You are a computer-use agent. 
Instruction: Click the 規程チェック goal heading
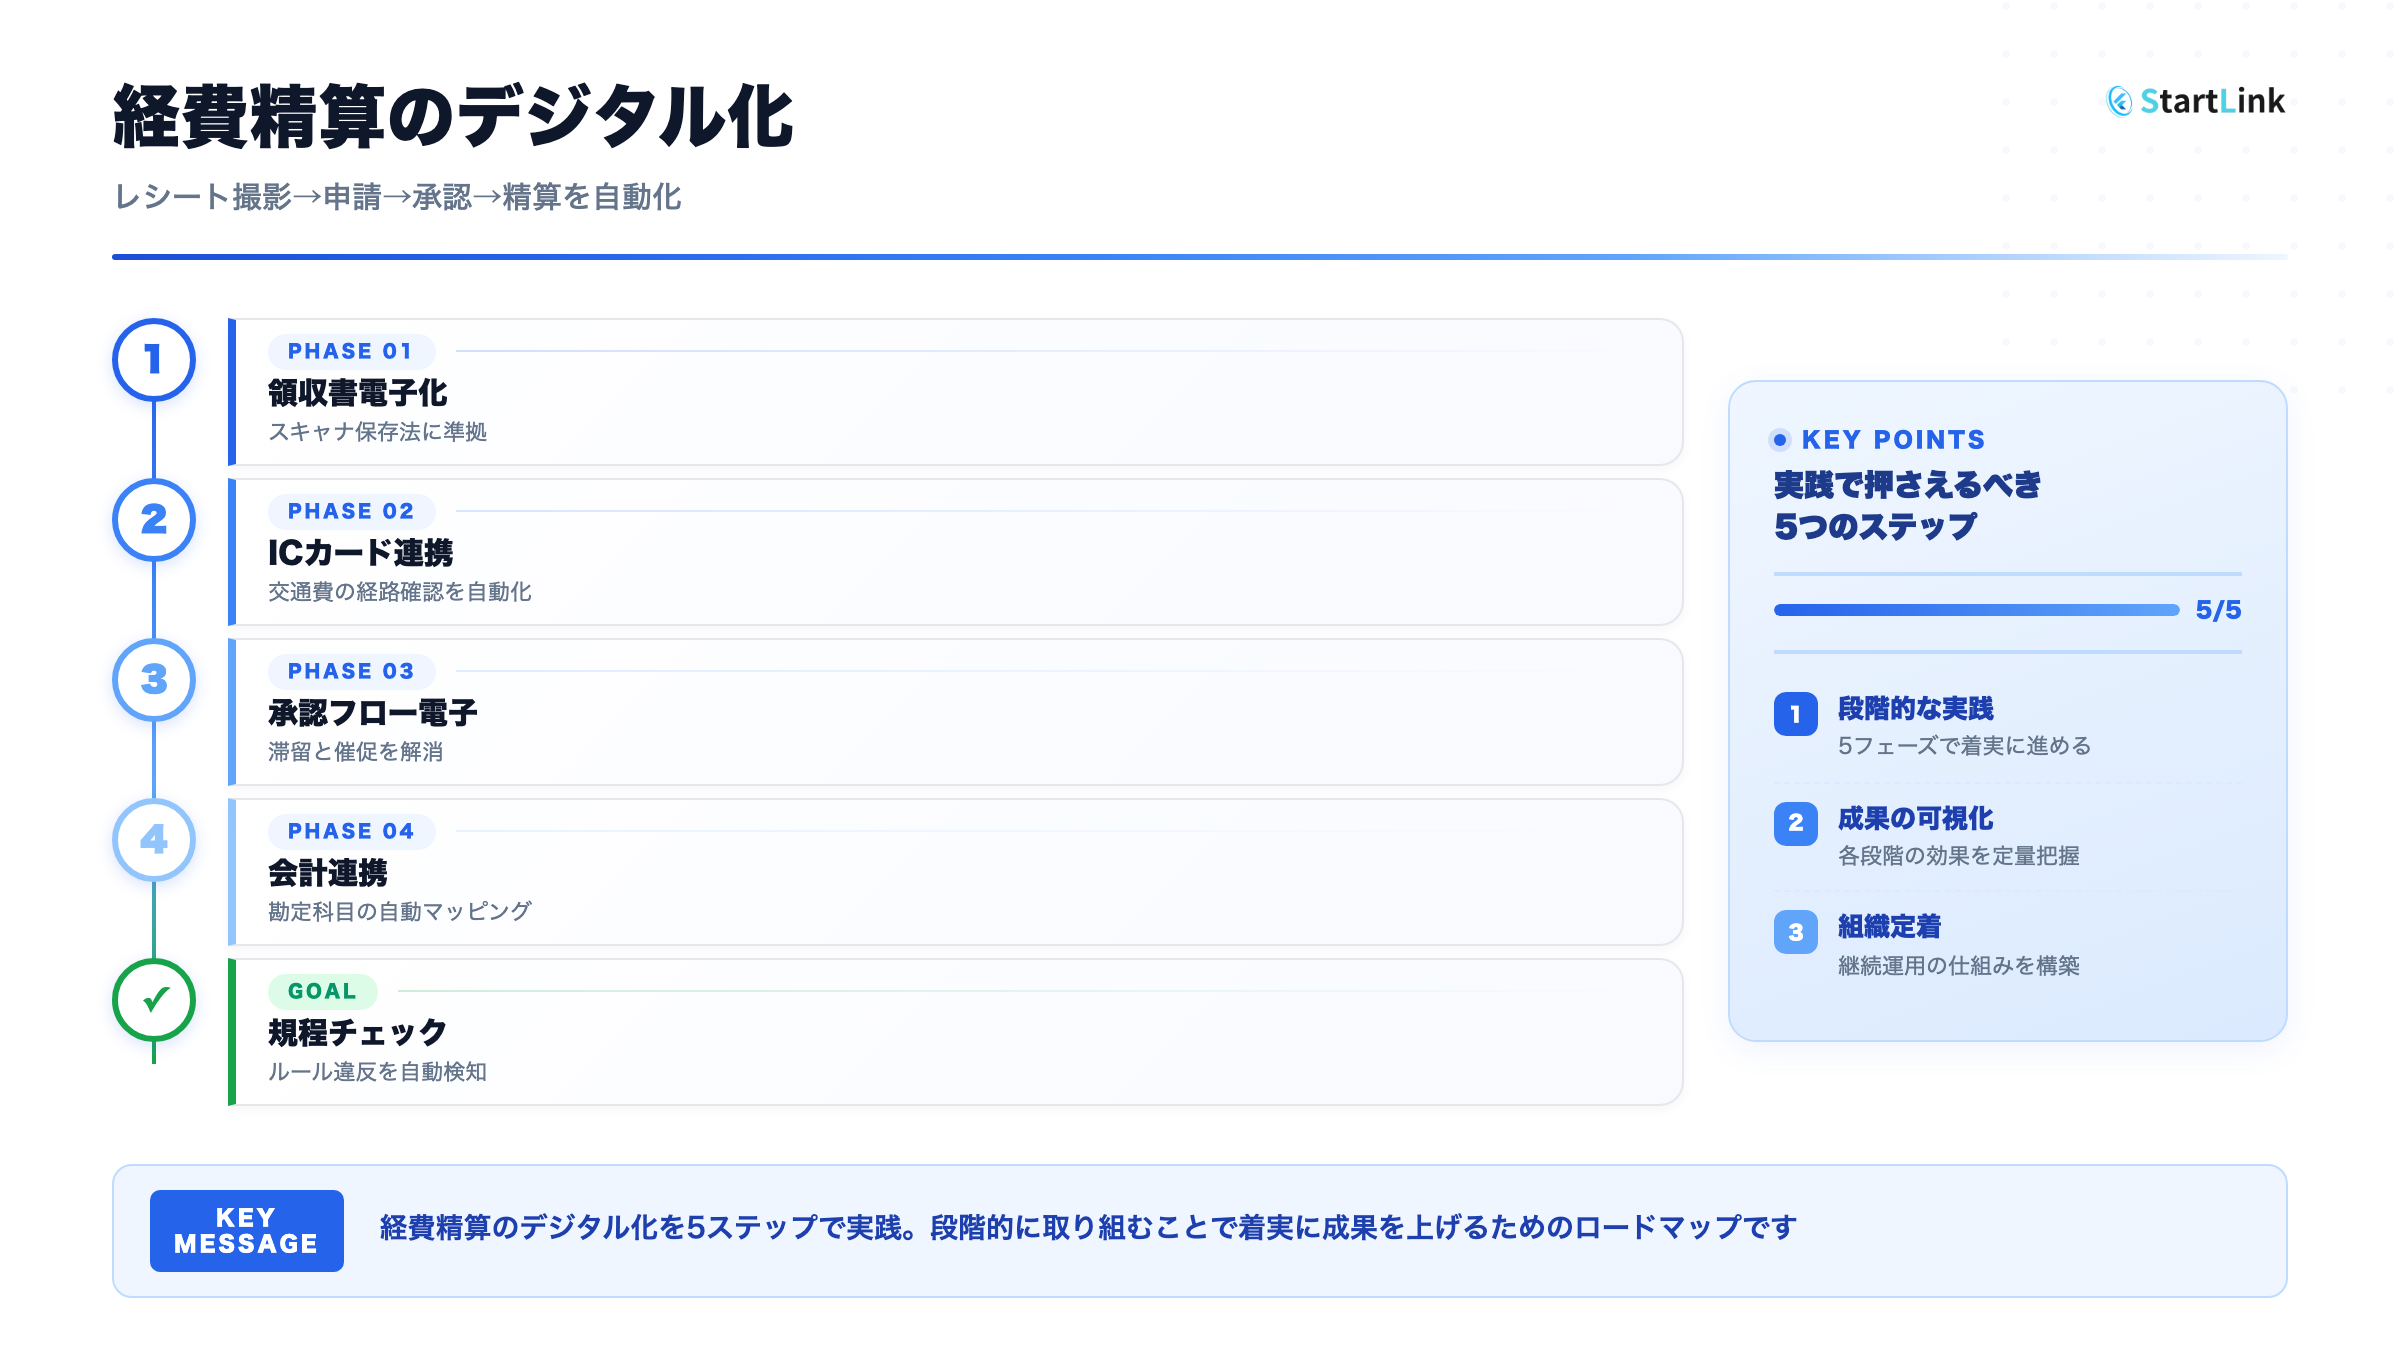tap(357, 1032)
